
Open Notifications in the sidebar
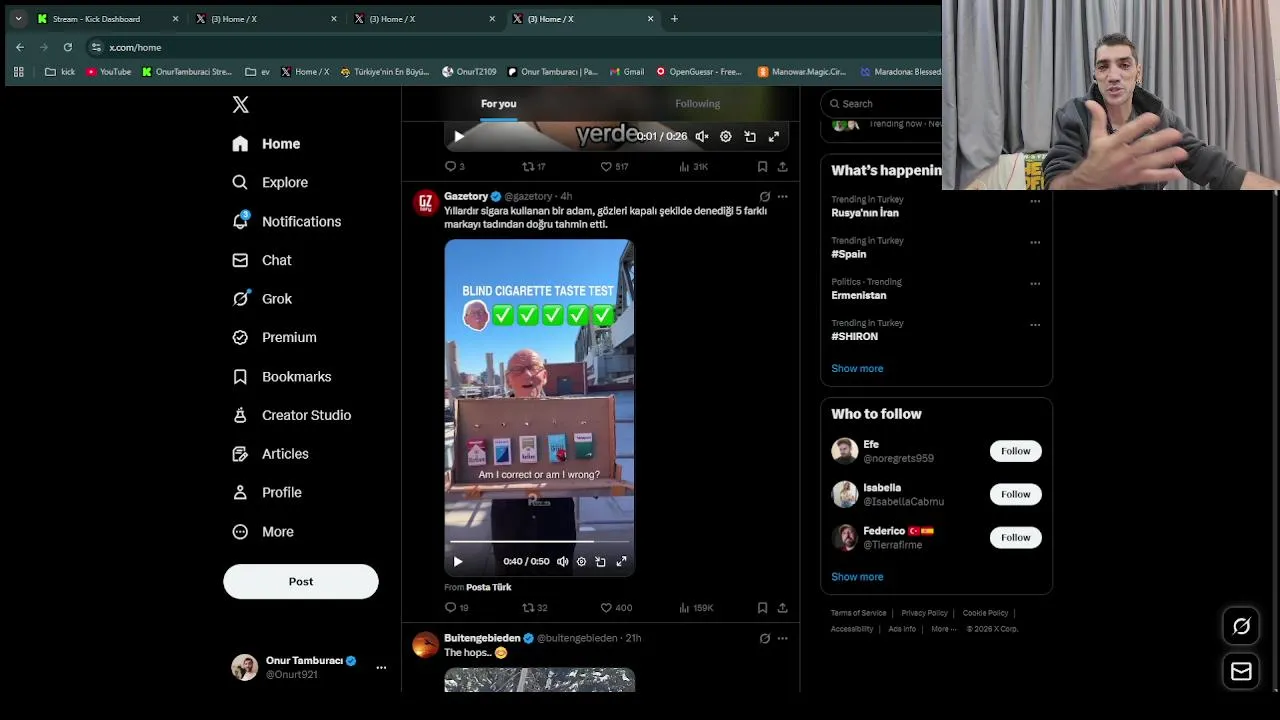[x=287, y=221]
